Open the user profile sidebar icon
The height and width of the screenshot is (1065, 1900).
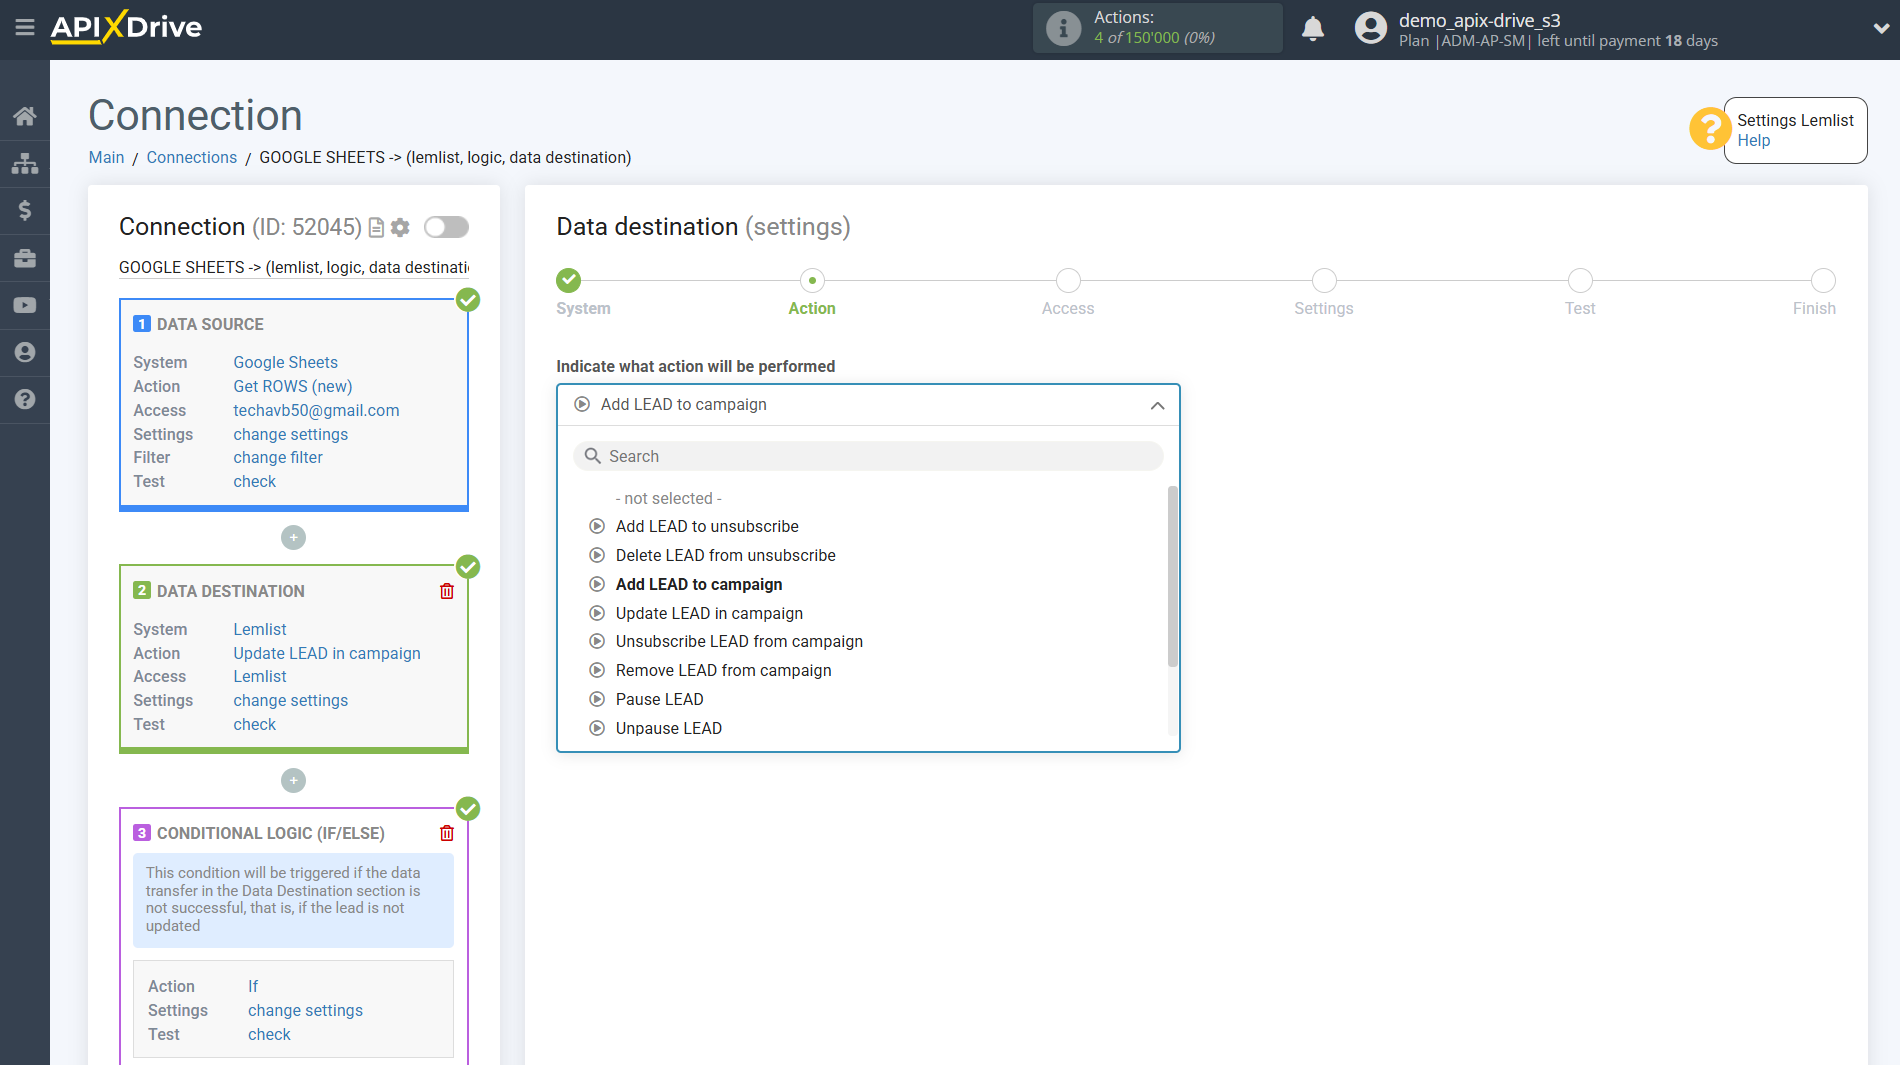coord(25,352)
